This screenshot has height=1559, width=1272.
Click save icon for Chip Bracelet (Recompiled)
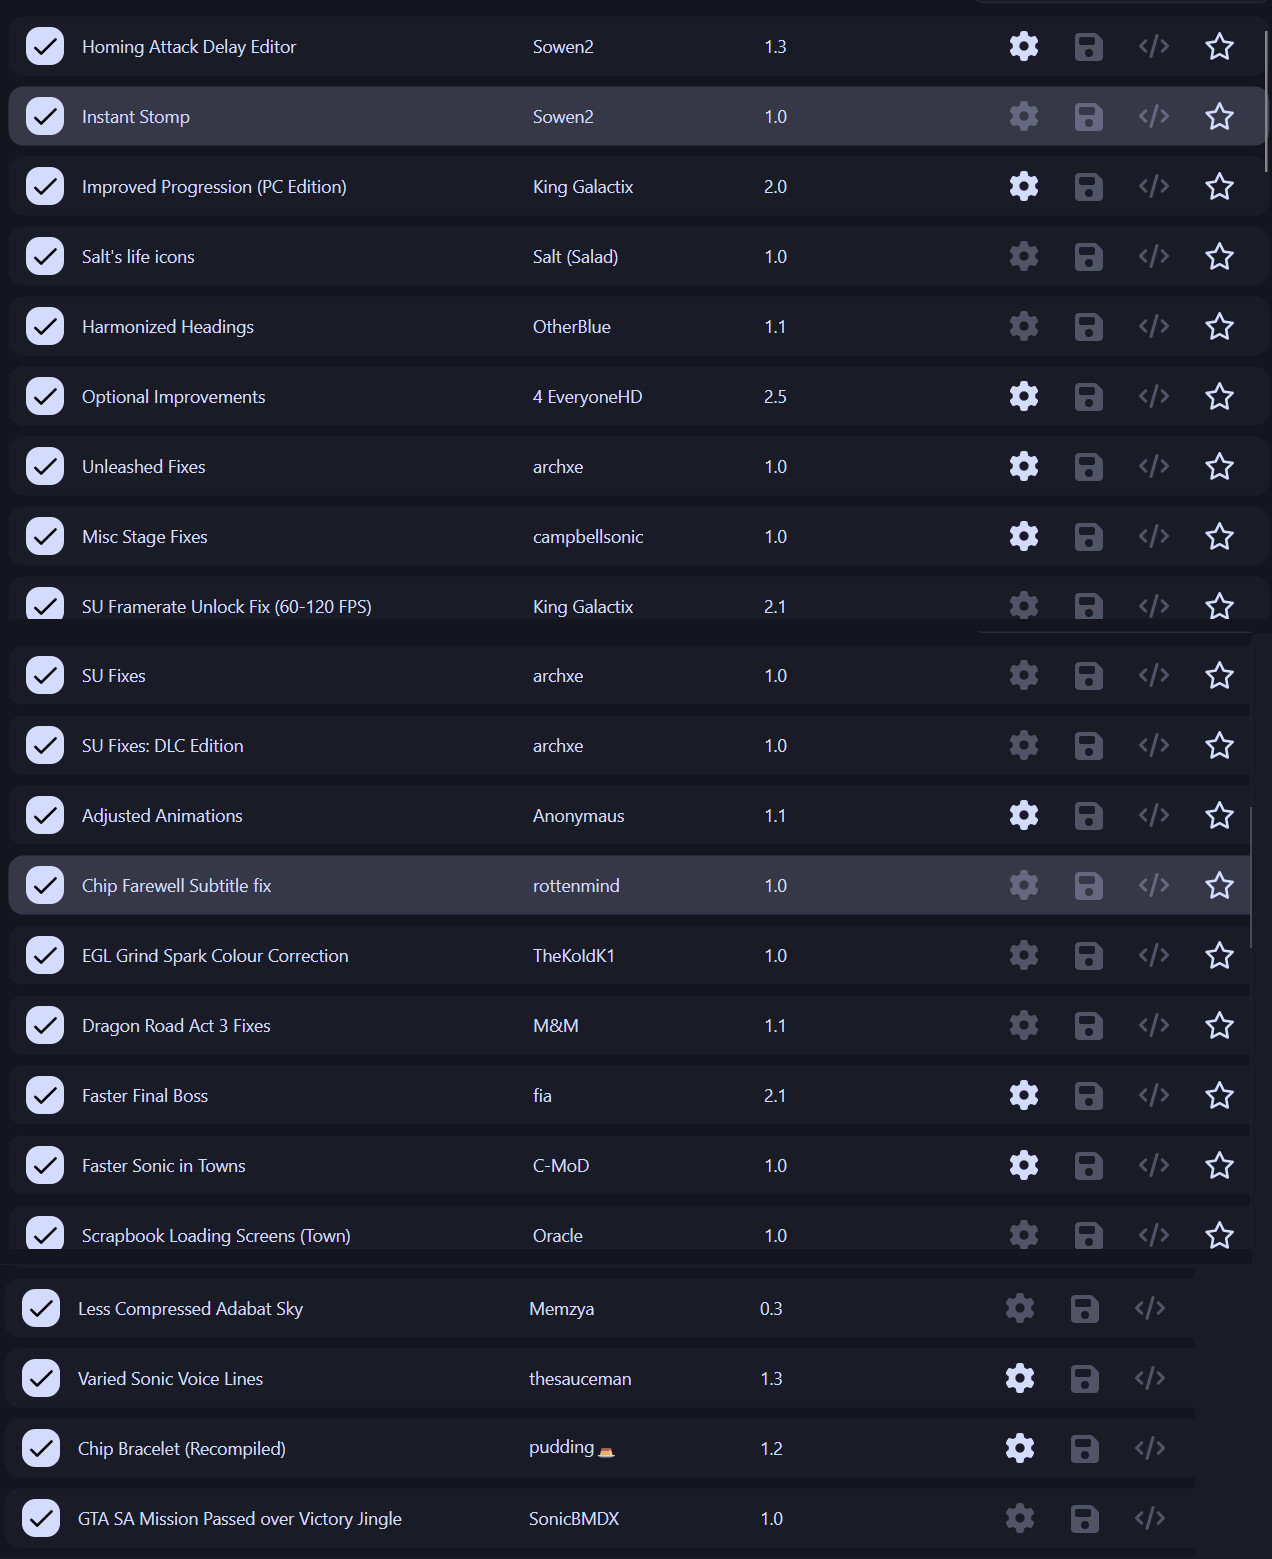pyautogui.click(x=1084, y=1449)
